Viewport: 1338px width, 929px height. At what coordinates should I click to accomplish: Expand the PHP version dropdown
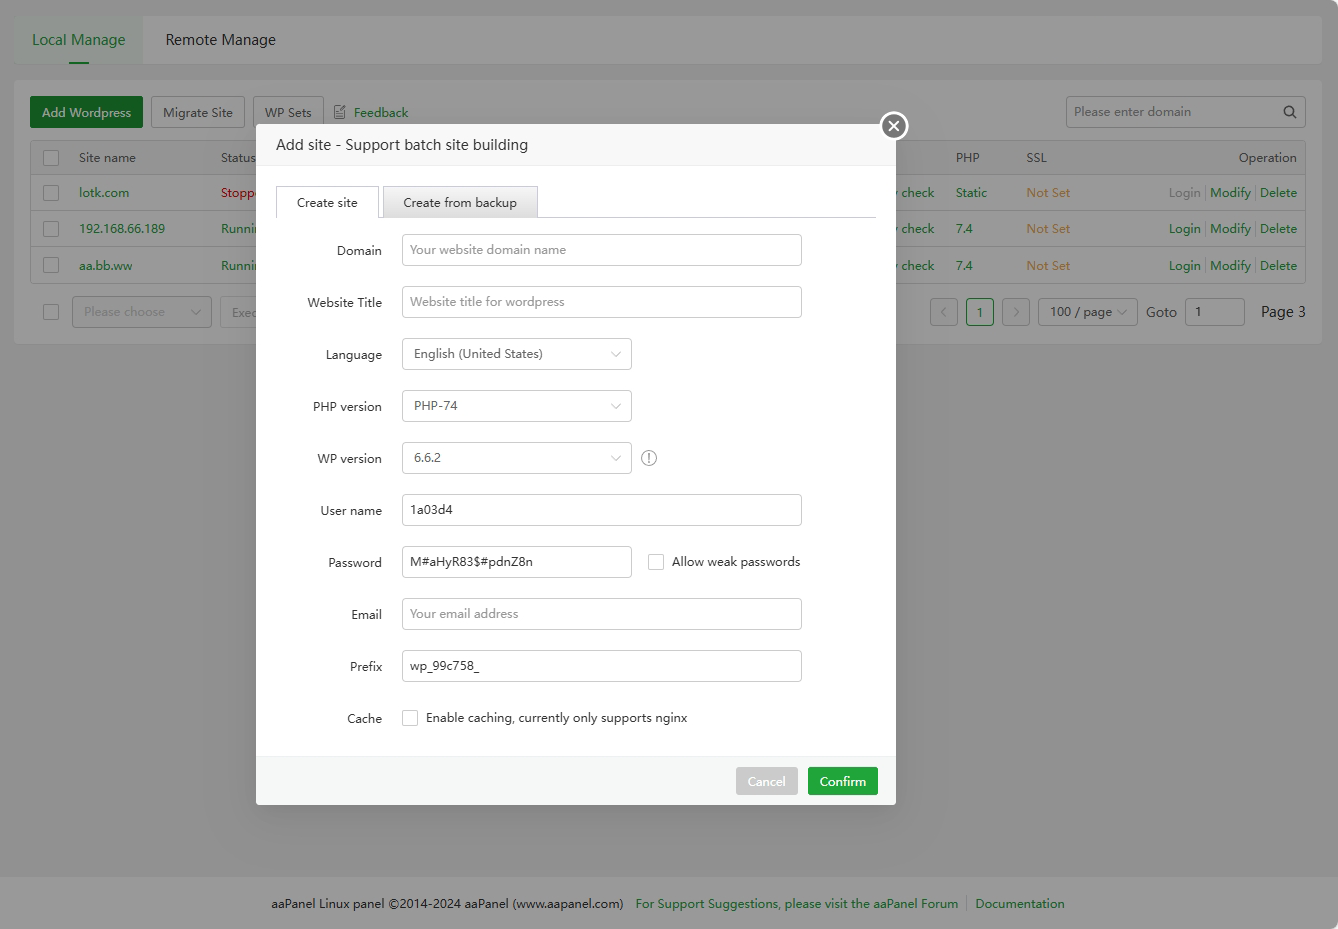(x=516, y=406)
